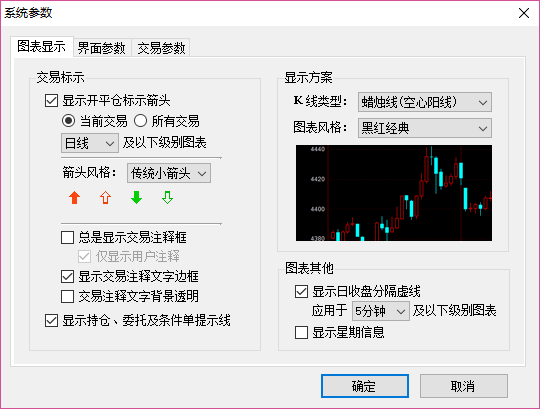This screenshot has height=409, width=540.
Task: Click the 确定 button
Action: point(365,386)
